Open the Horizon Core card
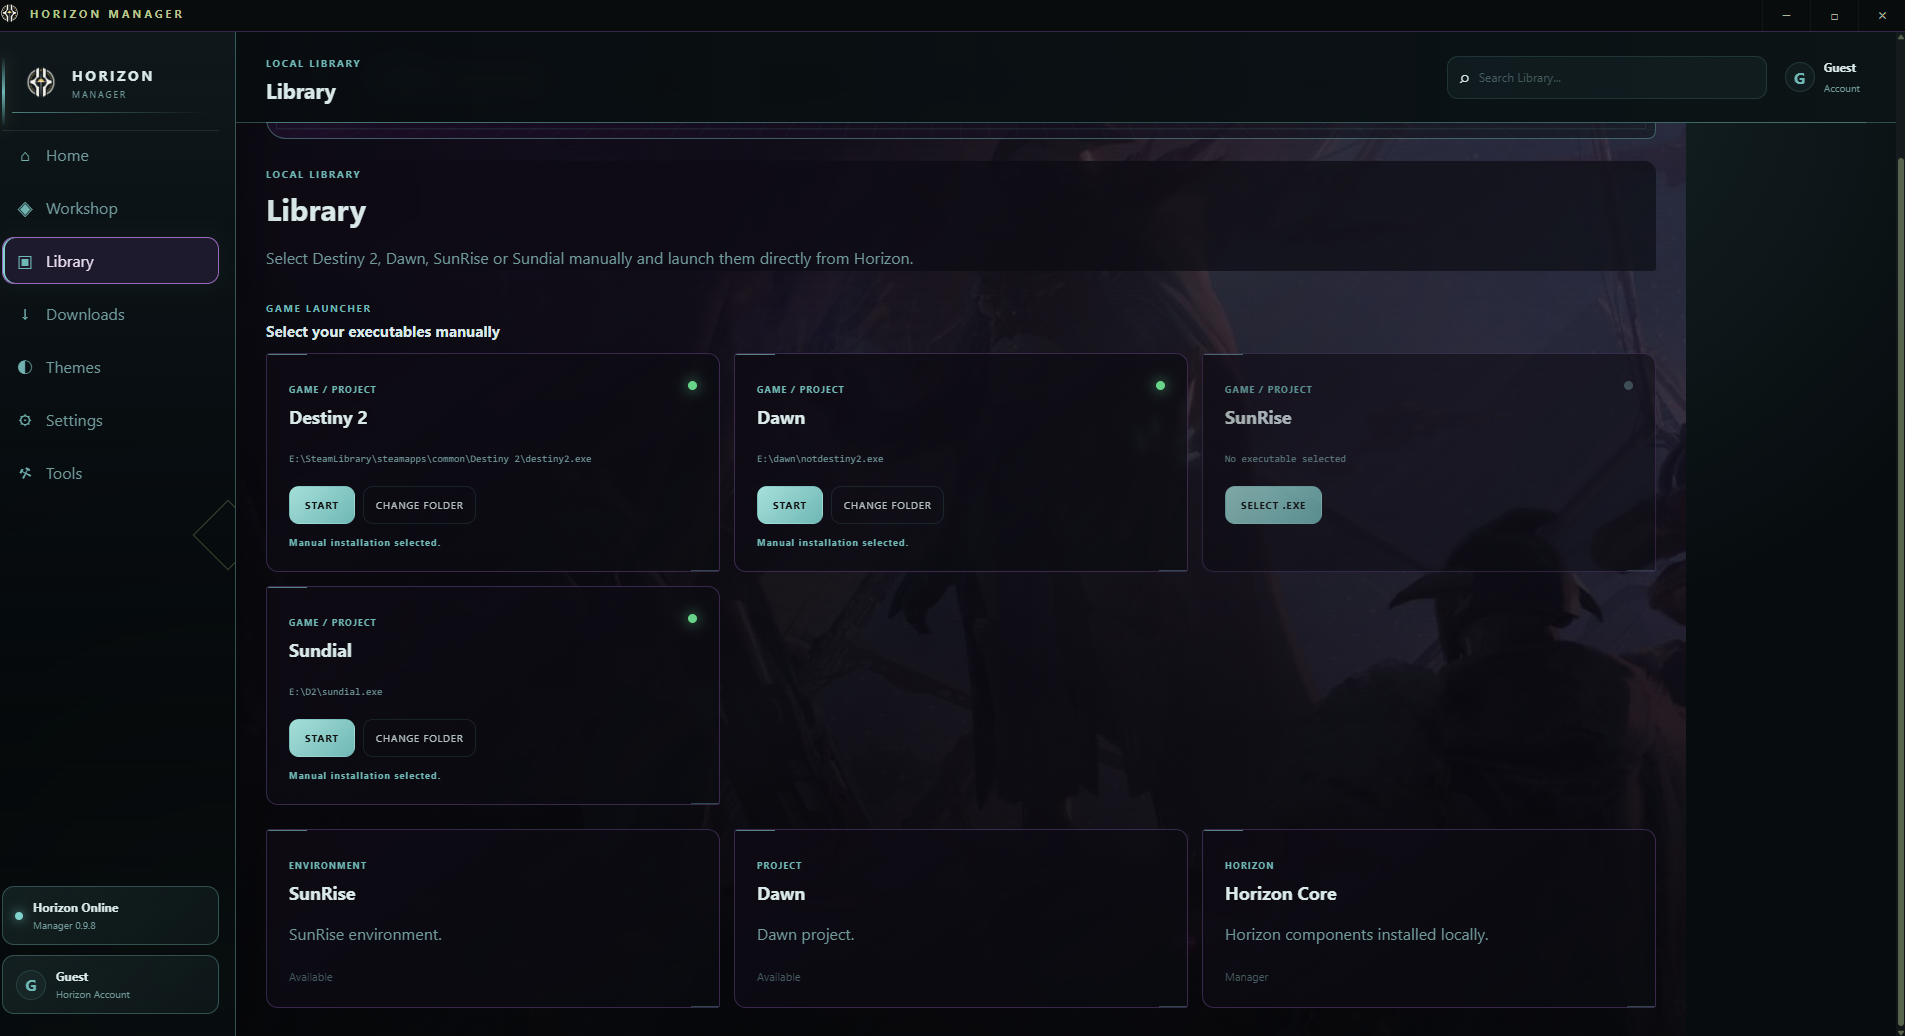The image size is (1905, 1036). click(x=1429, y=918)
